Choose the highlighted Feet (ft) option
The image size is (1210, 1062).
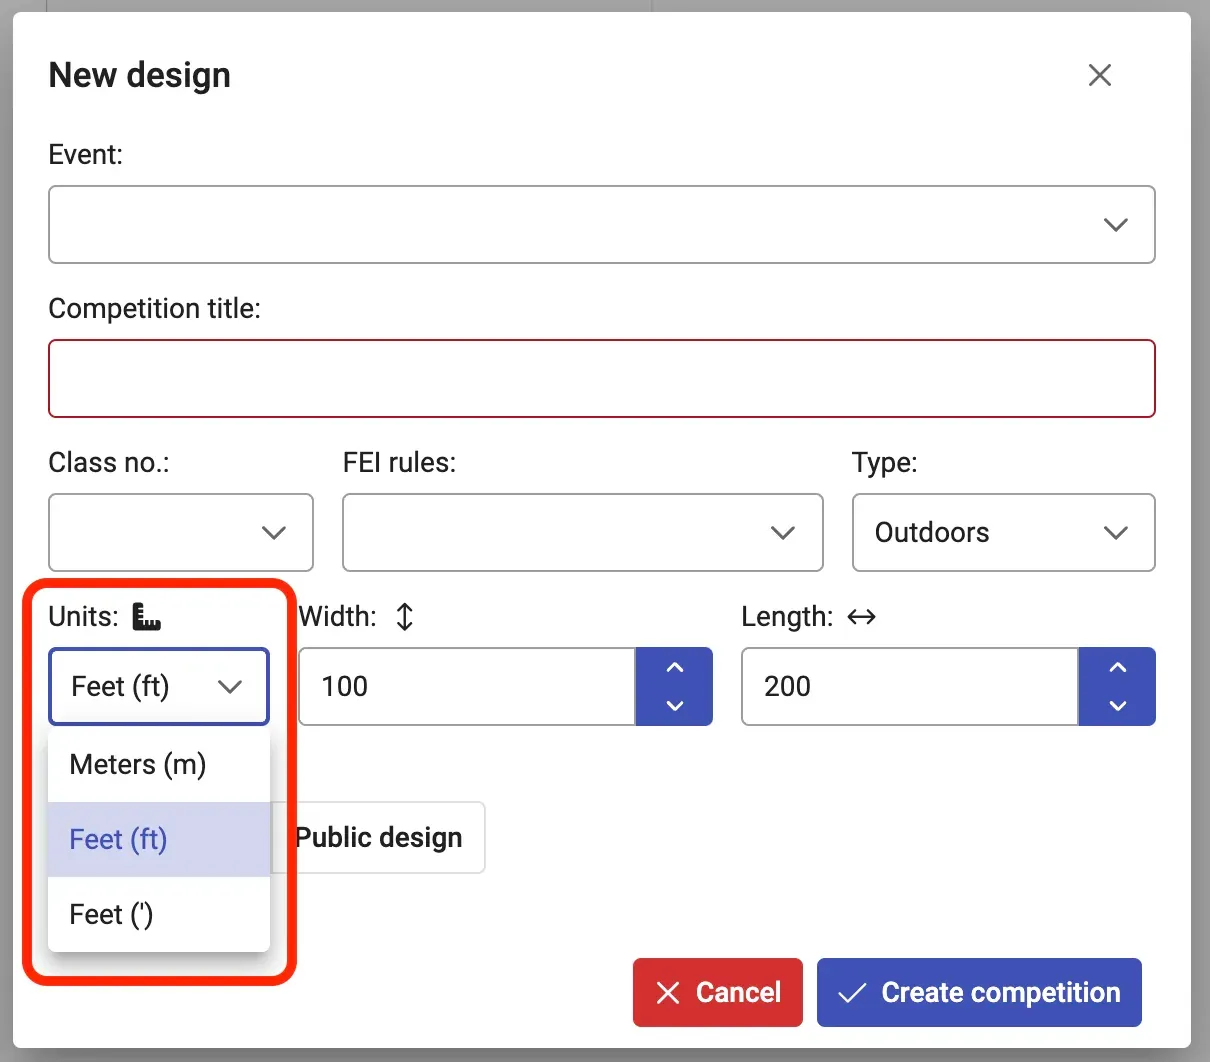point(119,840)
